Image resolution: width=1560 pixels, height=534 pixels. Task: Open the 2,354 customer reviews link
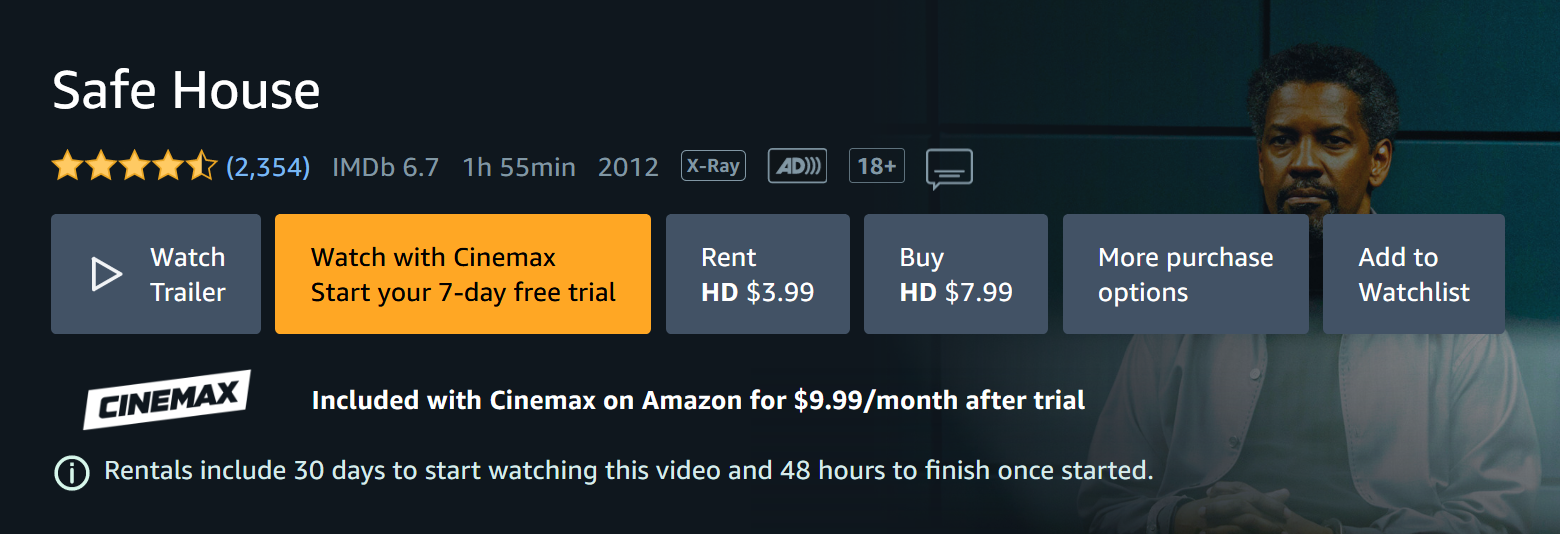coord(268,167)
